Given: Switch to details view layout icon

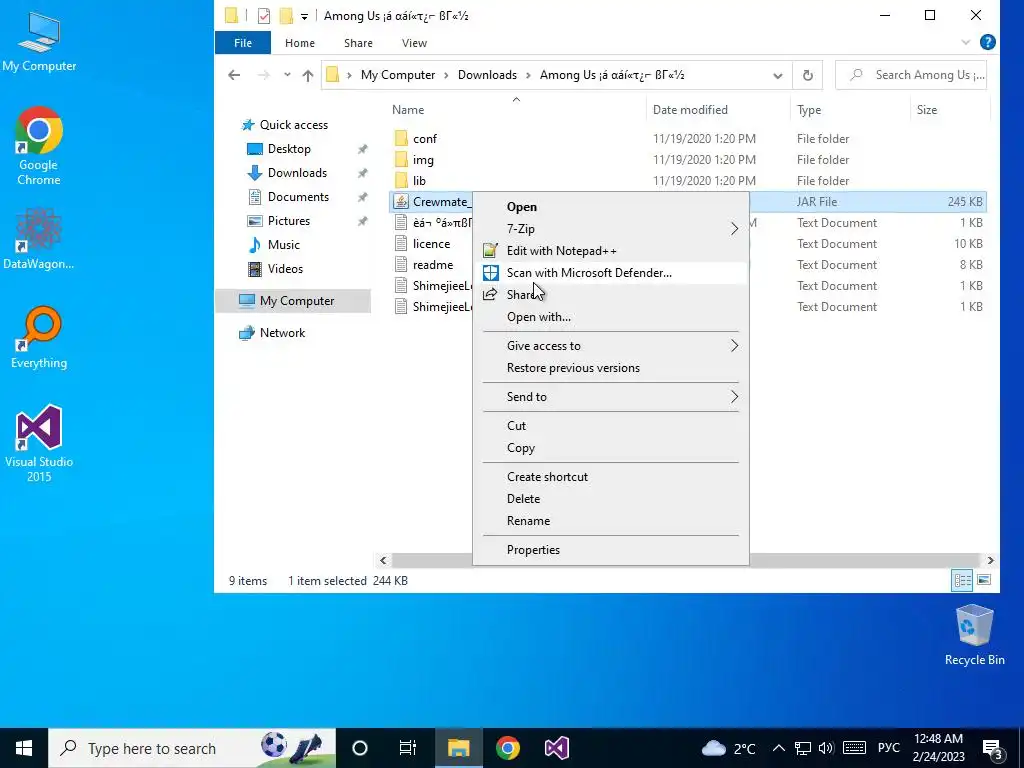Looking at the screenshot, I should point(963,580).
